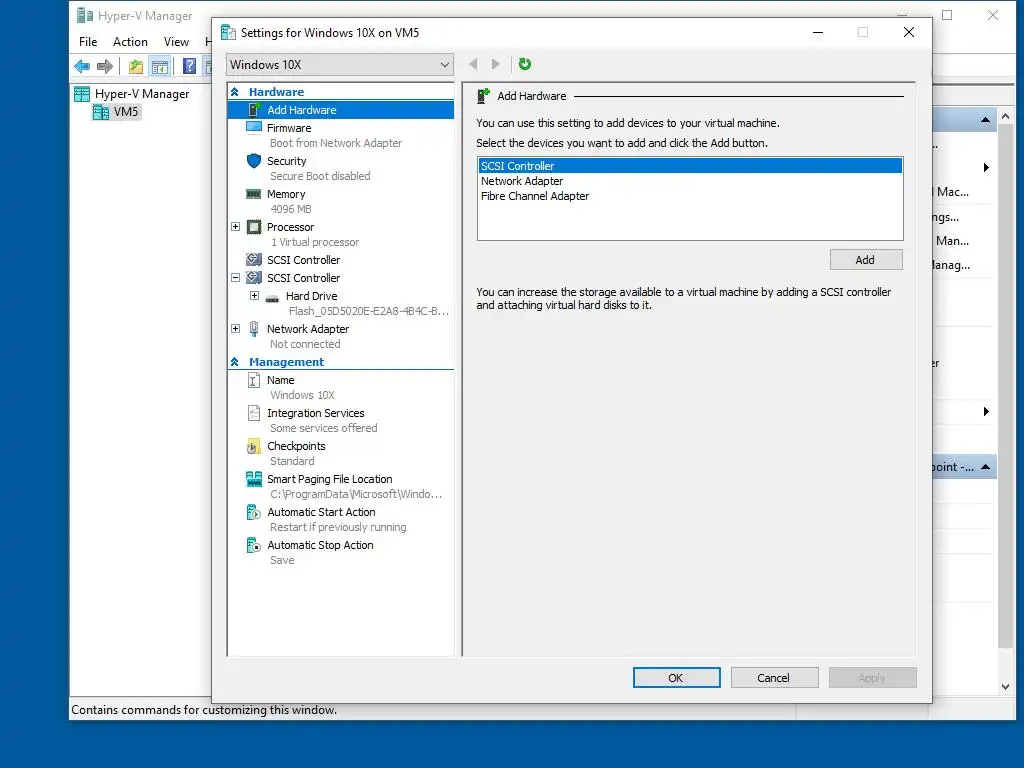Click the Automatic Start Action icon
Viewport: 1024px width, 768px height.
(x=254, y=513)
